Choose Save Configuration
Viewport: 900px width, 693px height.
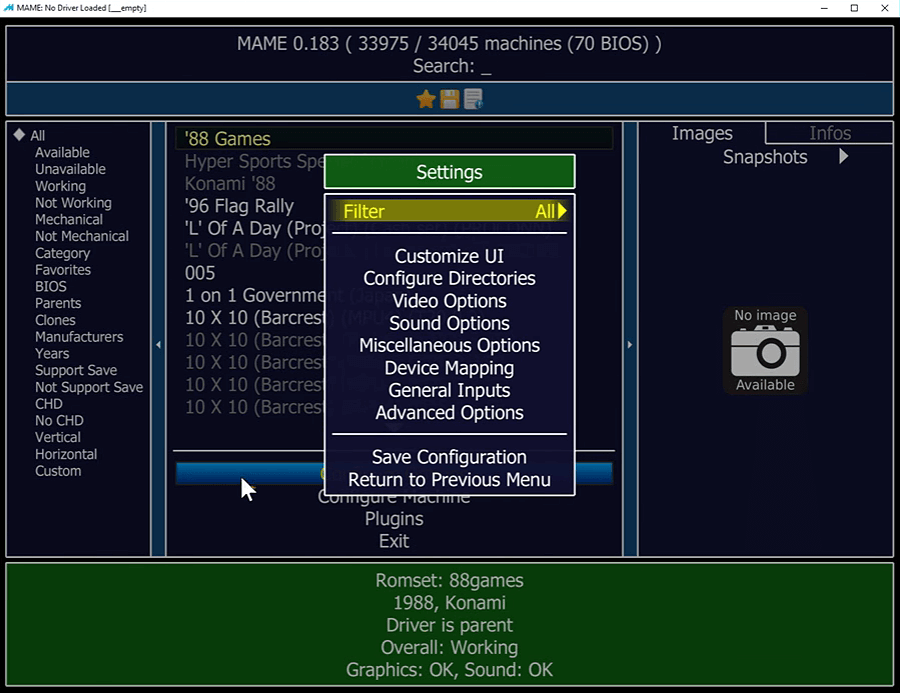tap(449, 457)
